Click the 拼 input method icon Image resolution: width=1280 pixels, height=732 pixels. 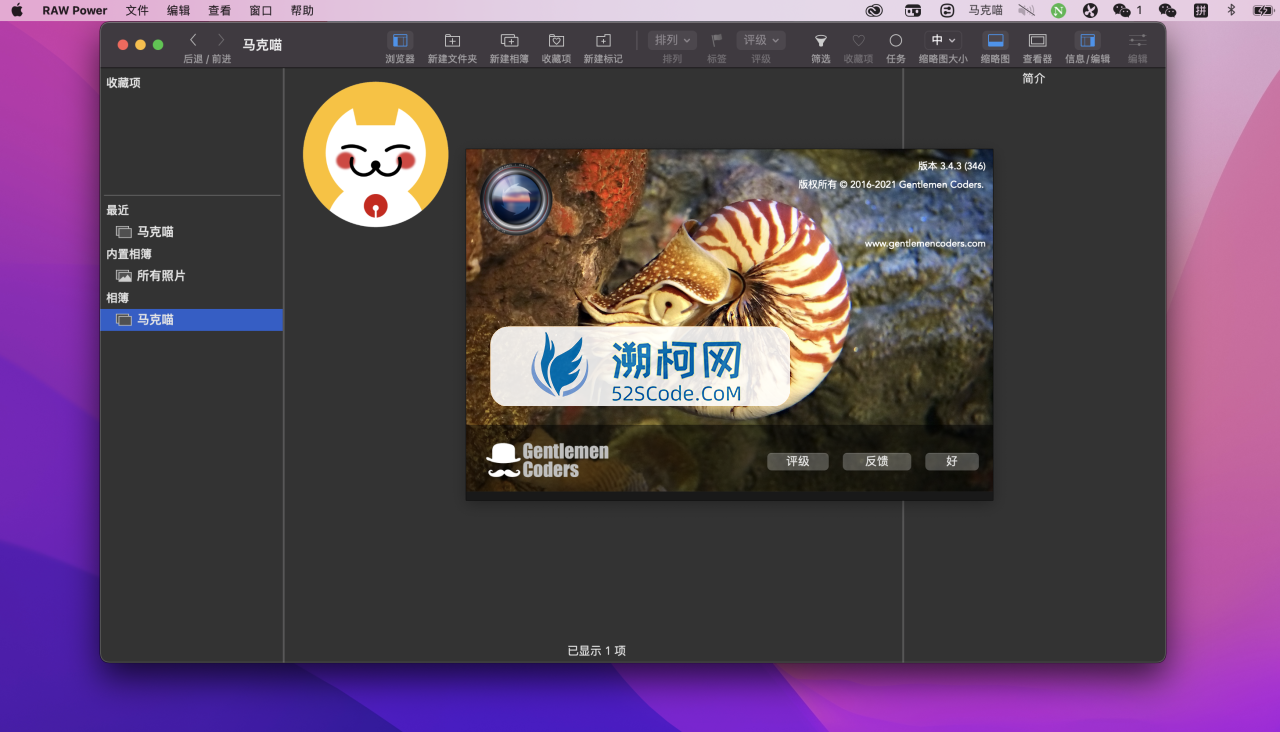point(1201,11)
